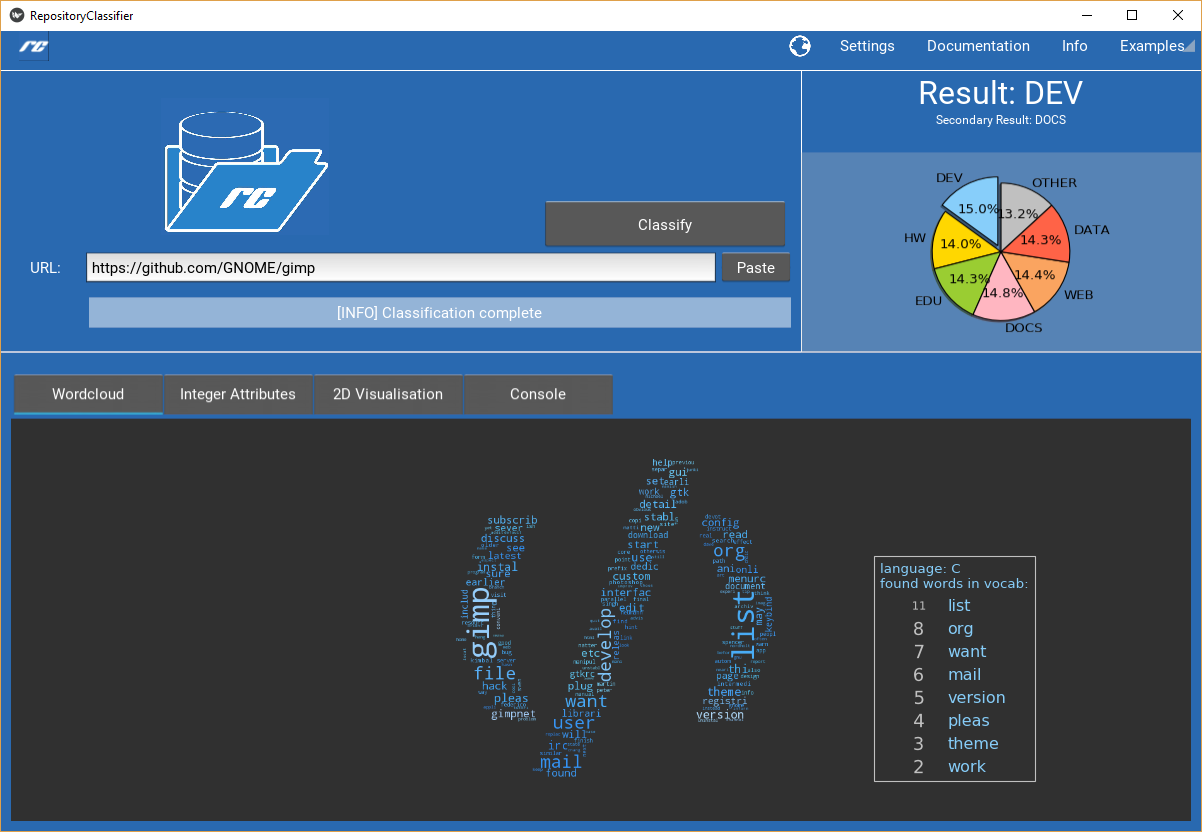
Task: Switch to the 2D Visualisation tab
Action: 388,394
